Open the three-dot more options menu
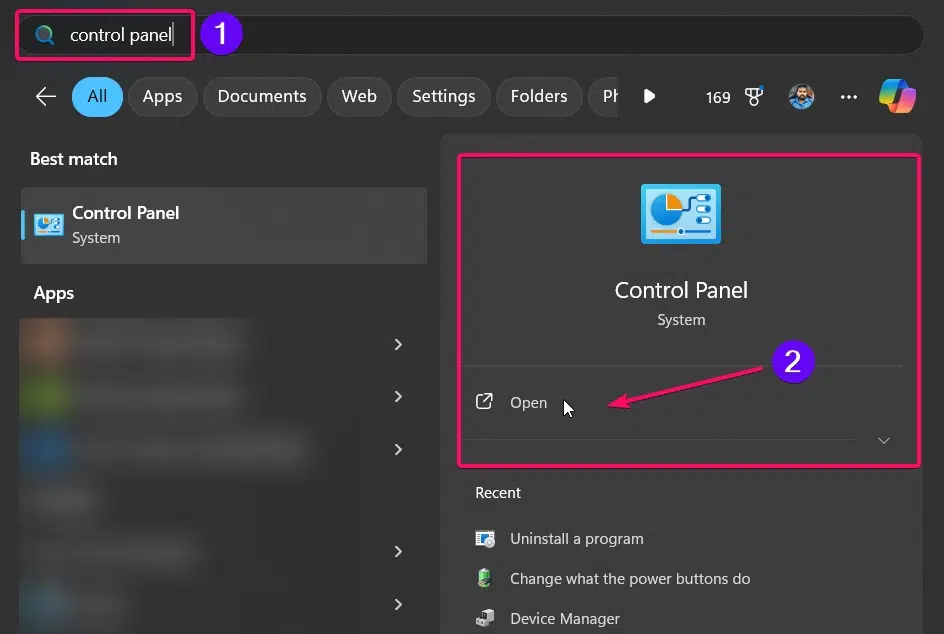The height and width of the screenshot is (634, 944). pyautogui.click(x=849, y=97)
